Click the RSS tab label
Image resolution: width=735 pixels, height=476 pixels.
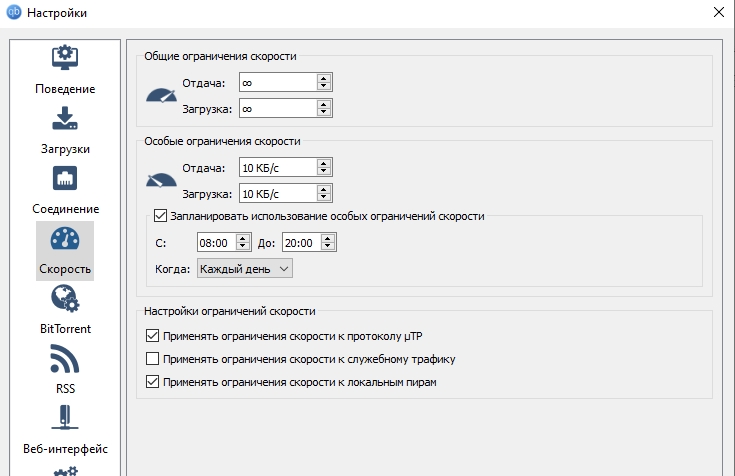(66, 389)
